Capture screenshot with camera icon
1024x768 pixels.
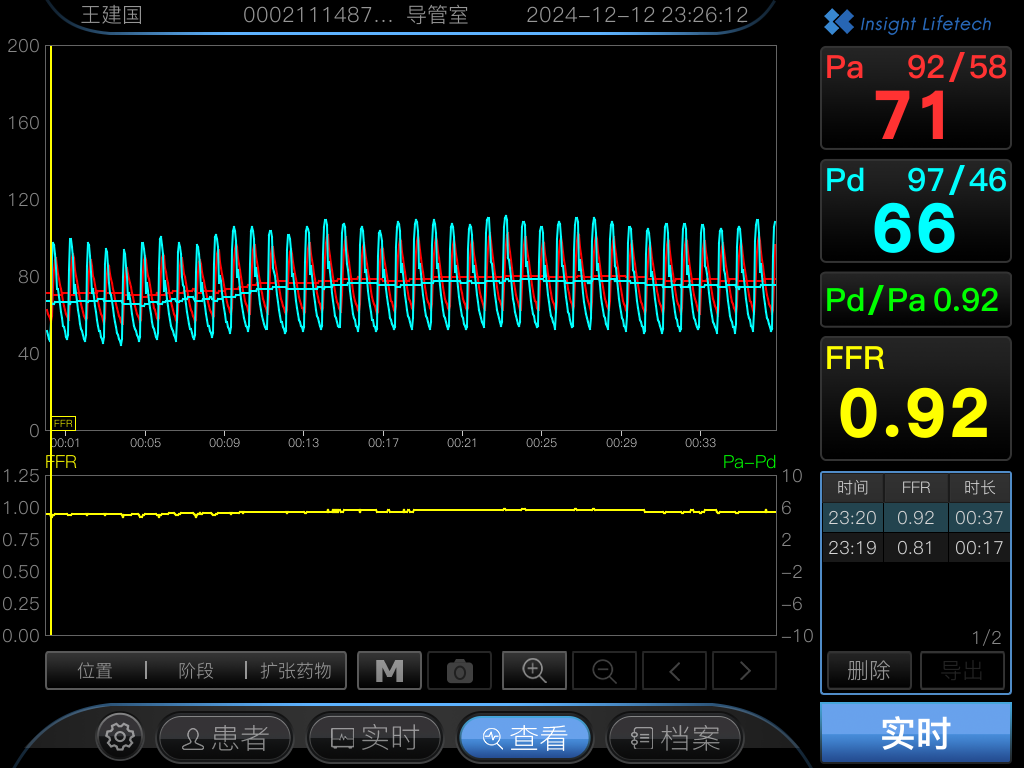[459, 671]
